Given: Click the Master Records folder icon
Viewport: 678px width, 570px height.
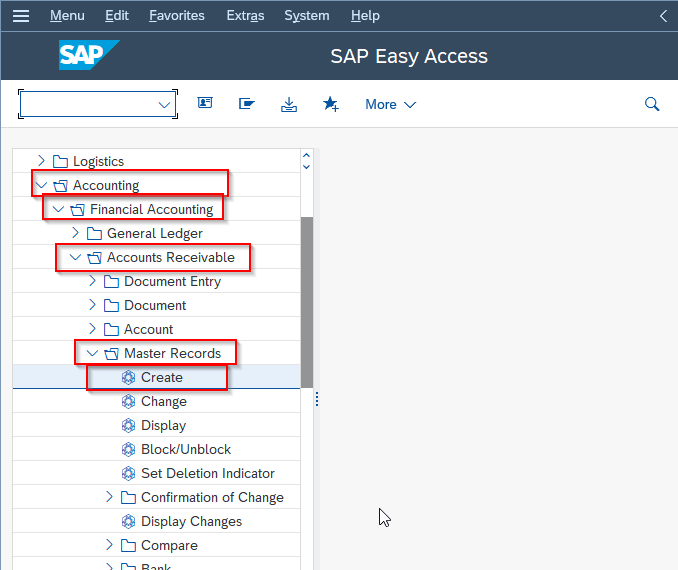Looking at the screenshot, I should [x=112, y=354].
